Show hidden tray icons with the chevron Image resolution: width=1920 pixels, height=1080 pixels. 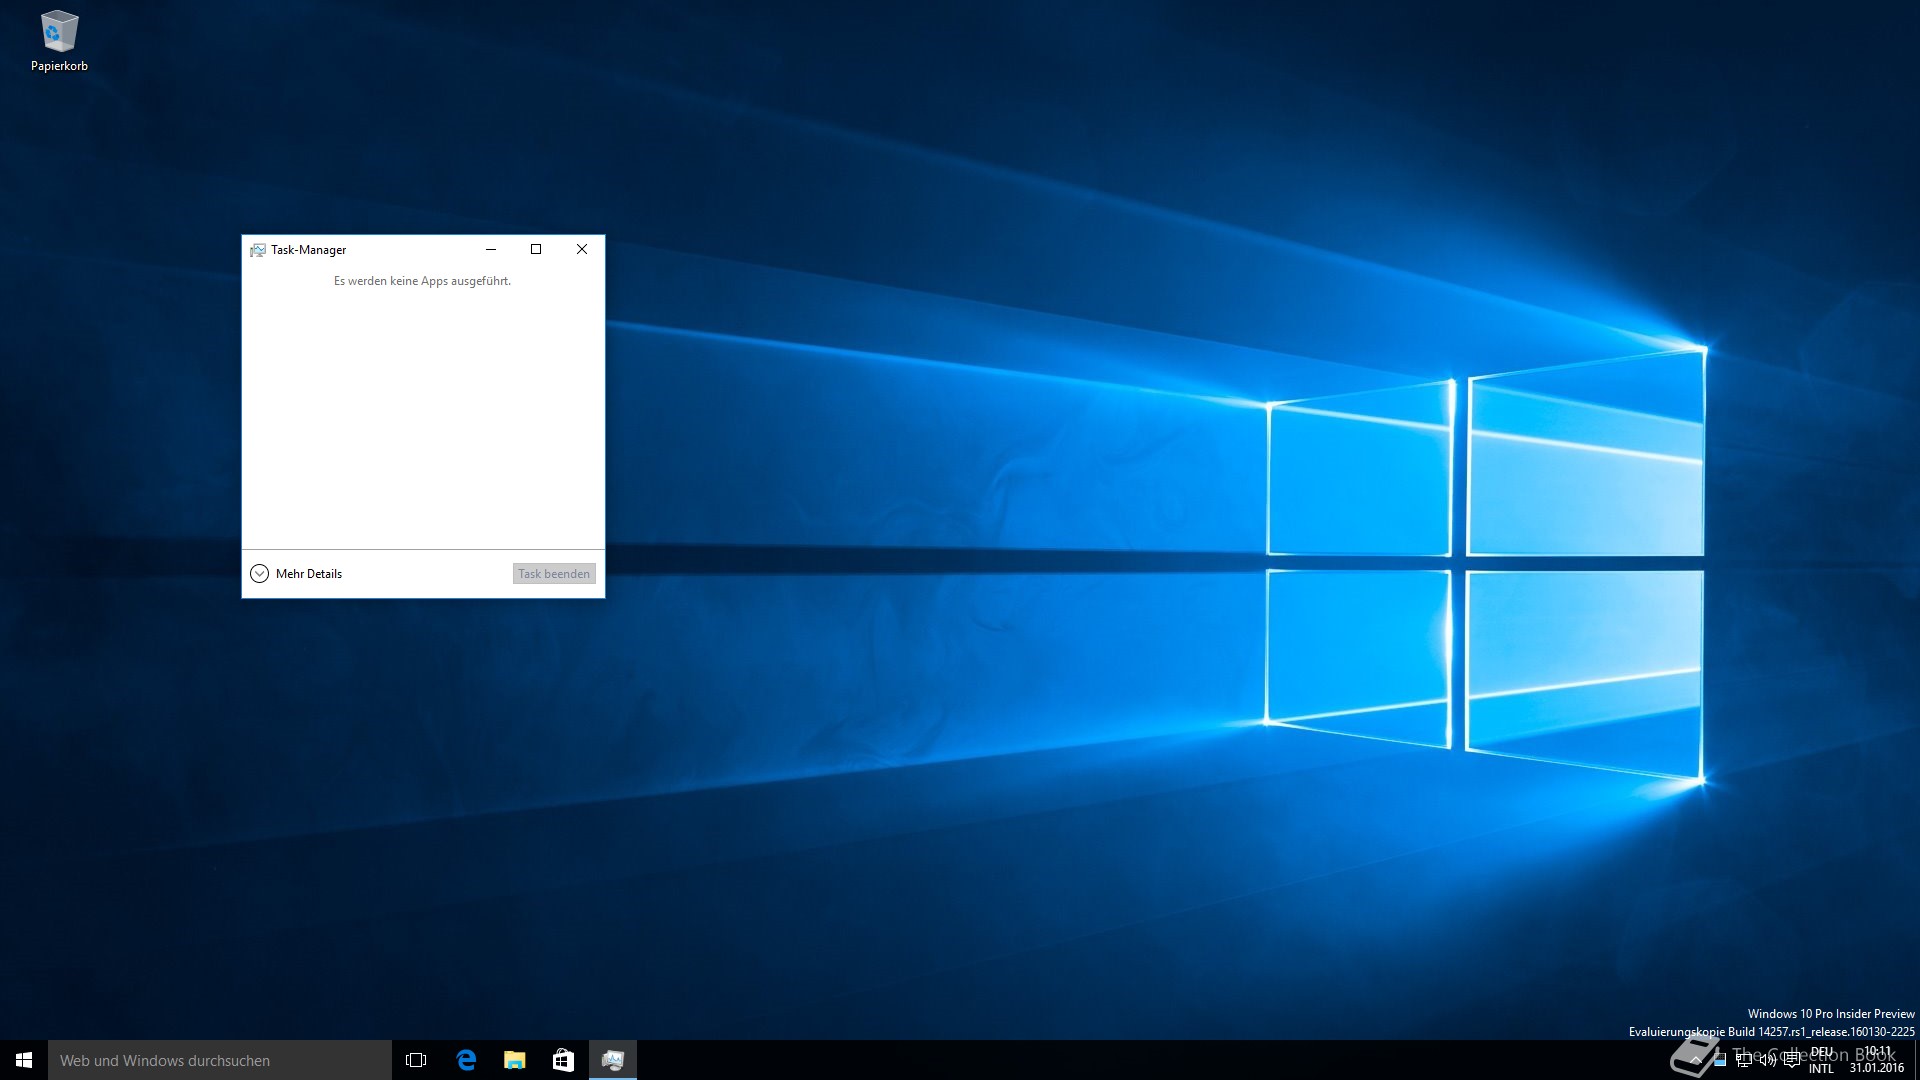(1696, 1060)
